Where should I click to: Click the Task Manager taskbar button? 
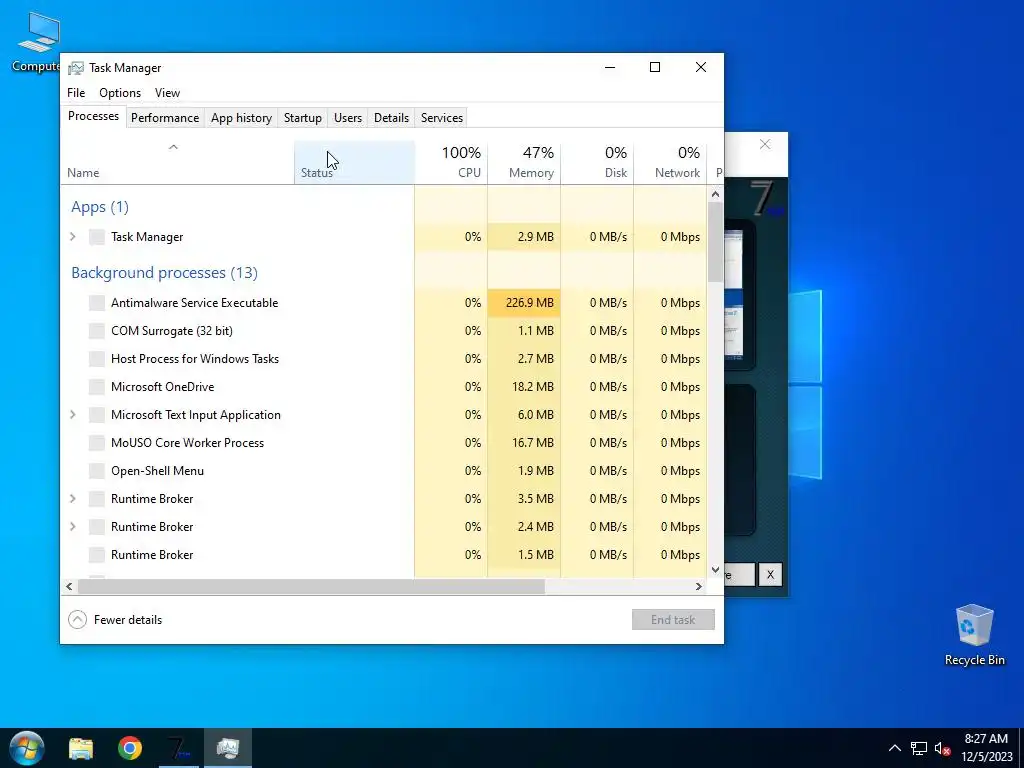[x=228, y=748]
